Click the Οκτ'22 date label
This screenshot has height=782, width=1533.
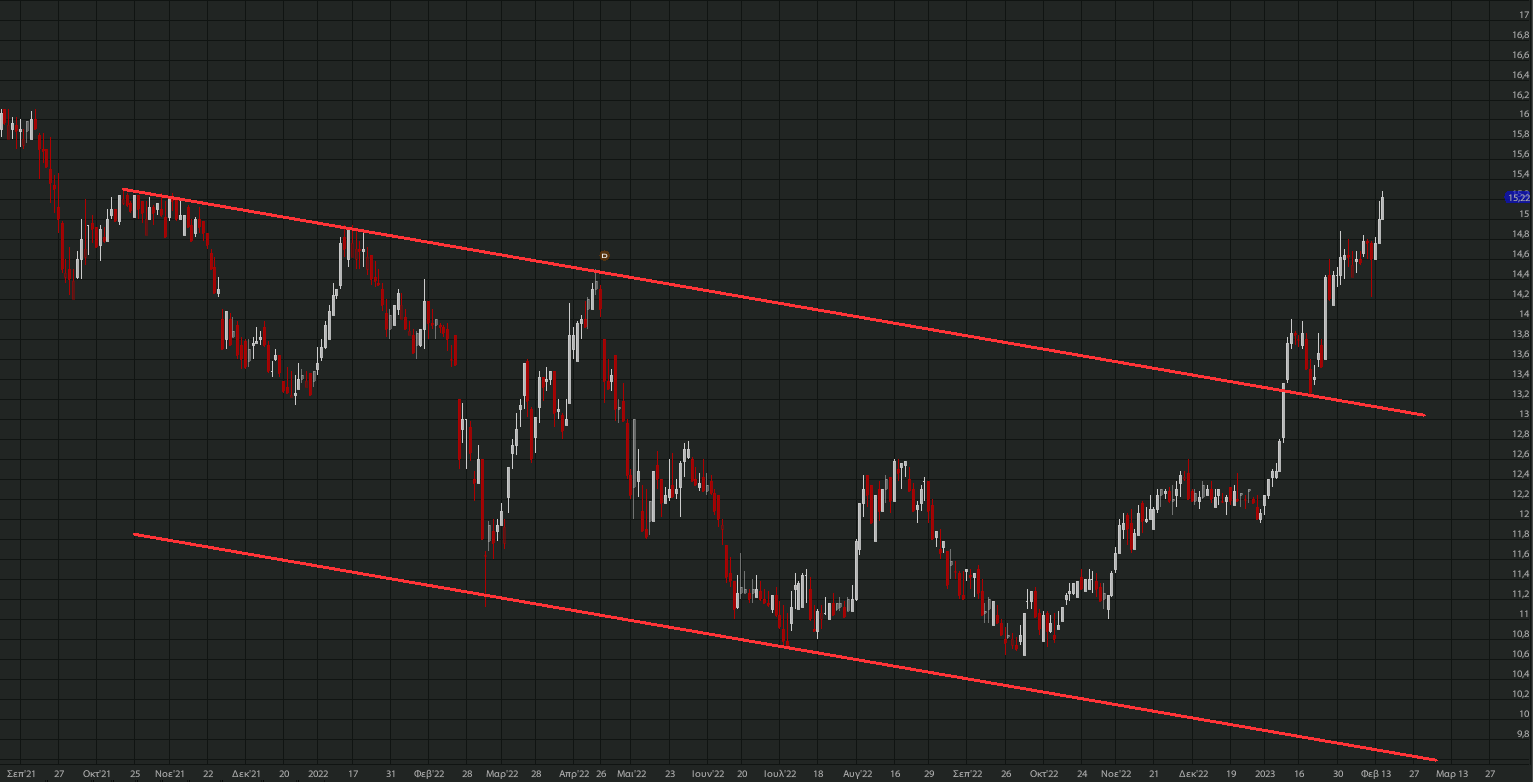coord(1044,774)
